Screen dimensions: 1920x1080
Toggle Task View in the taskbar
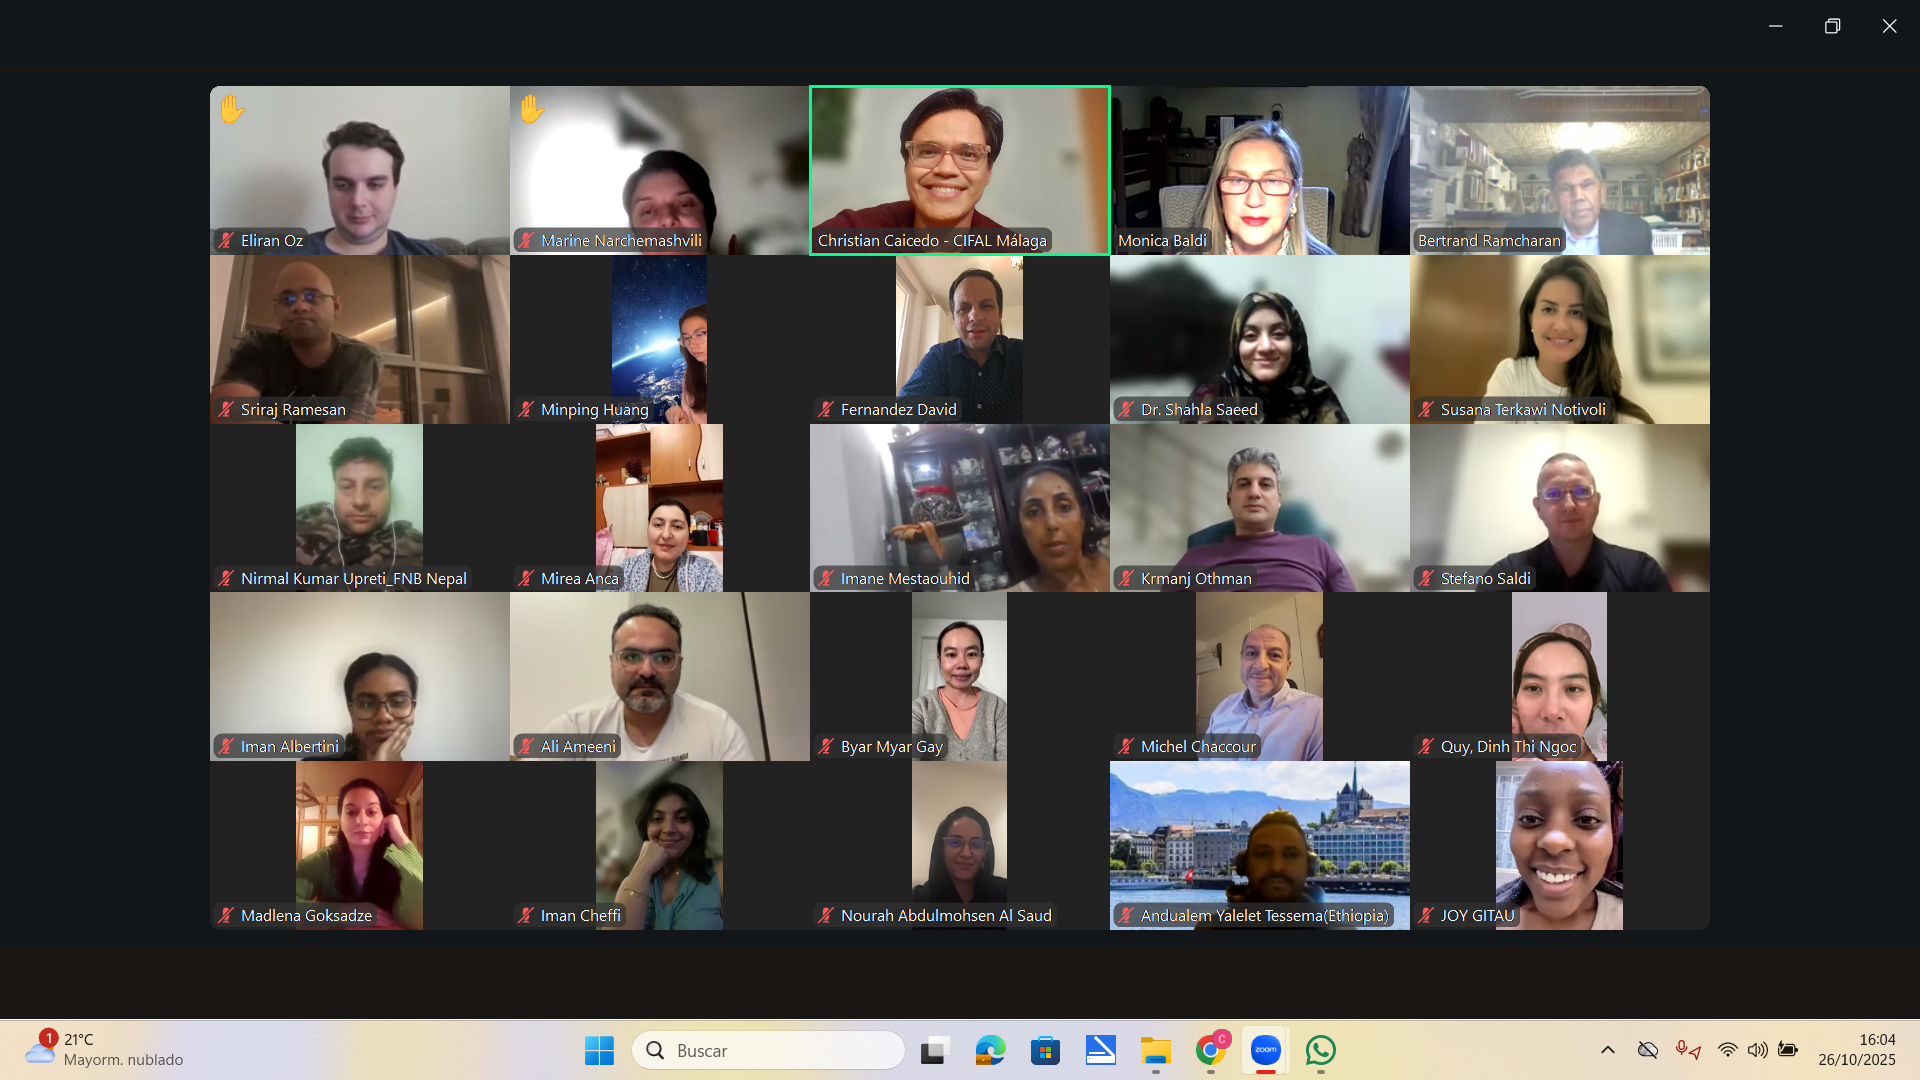tap(934, 1050)
